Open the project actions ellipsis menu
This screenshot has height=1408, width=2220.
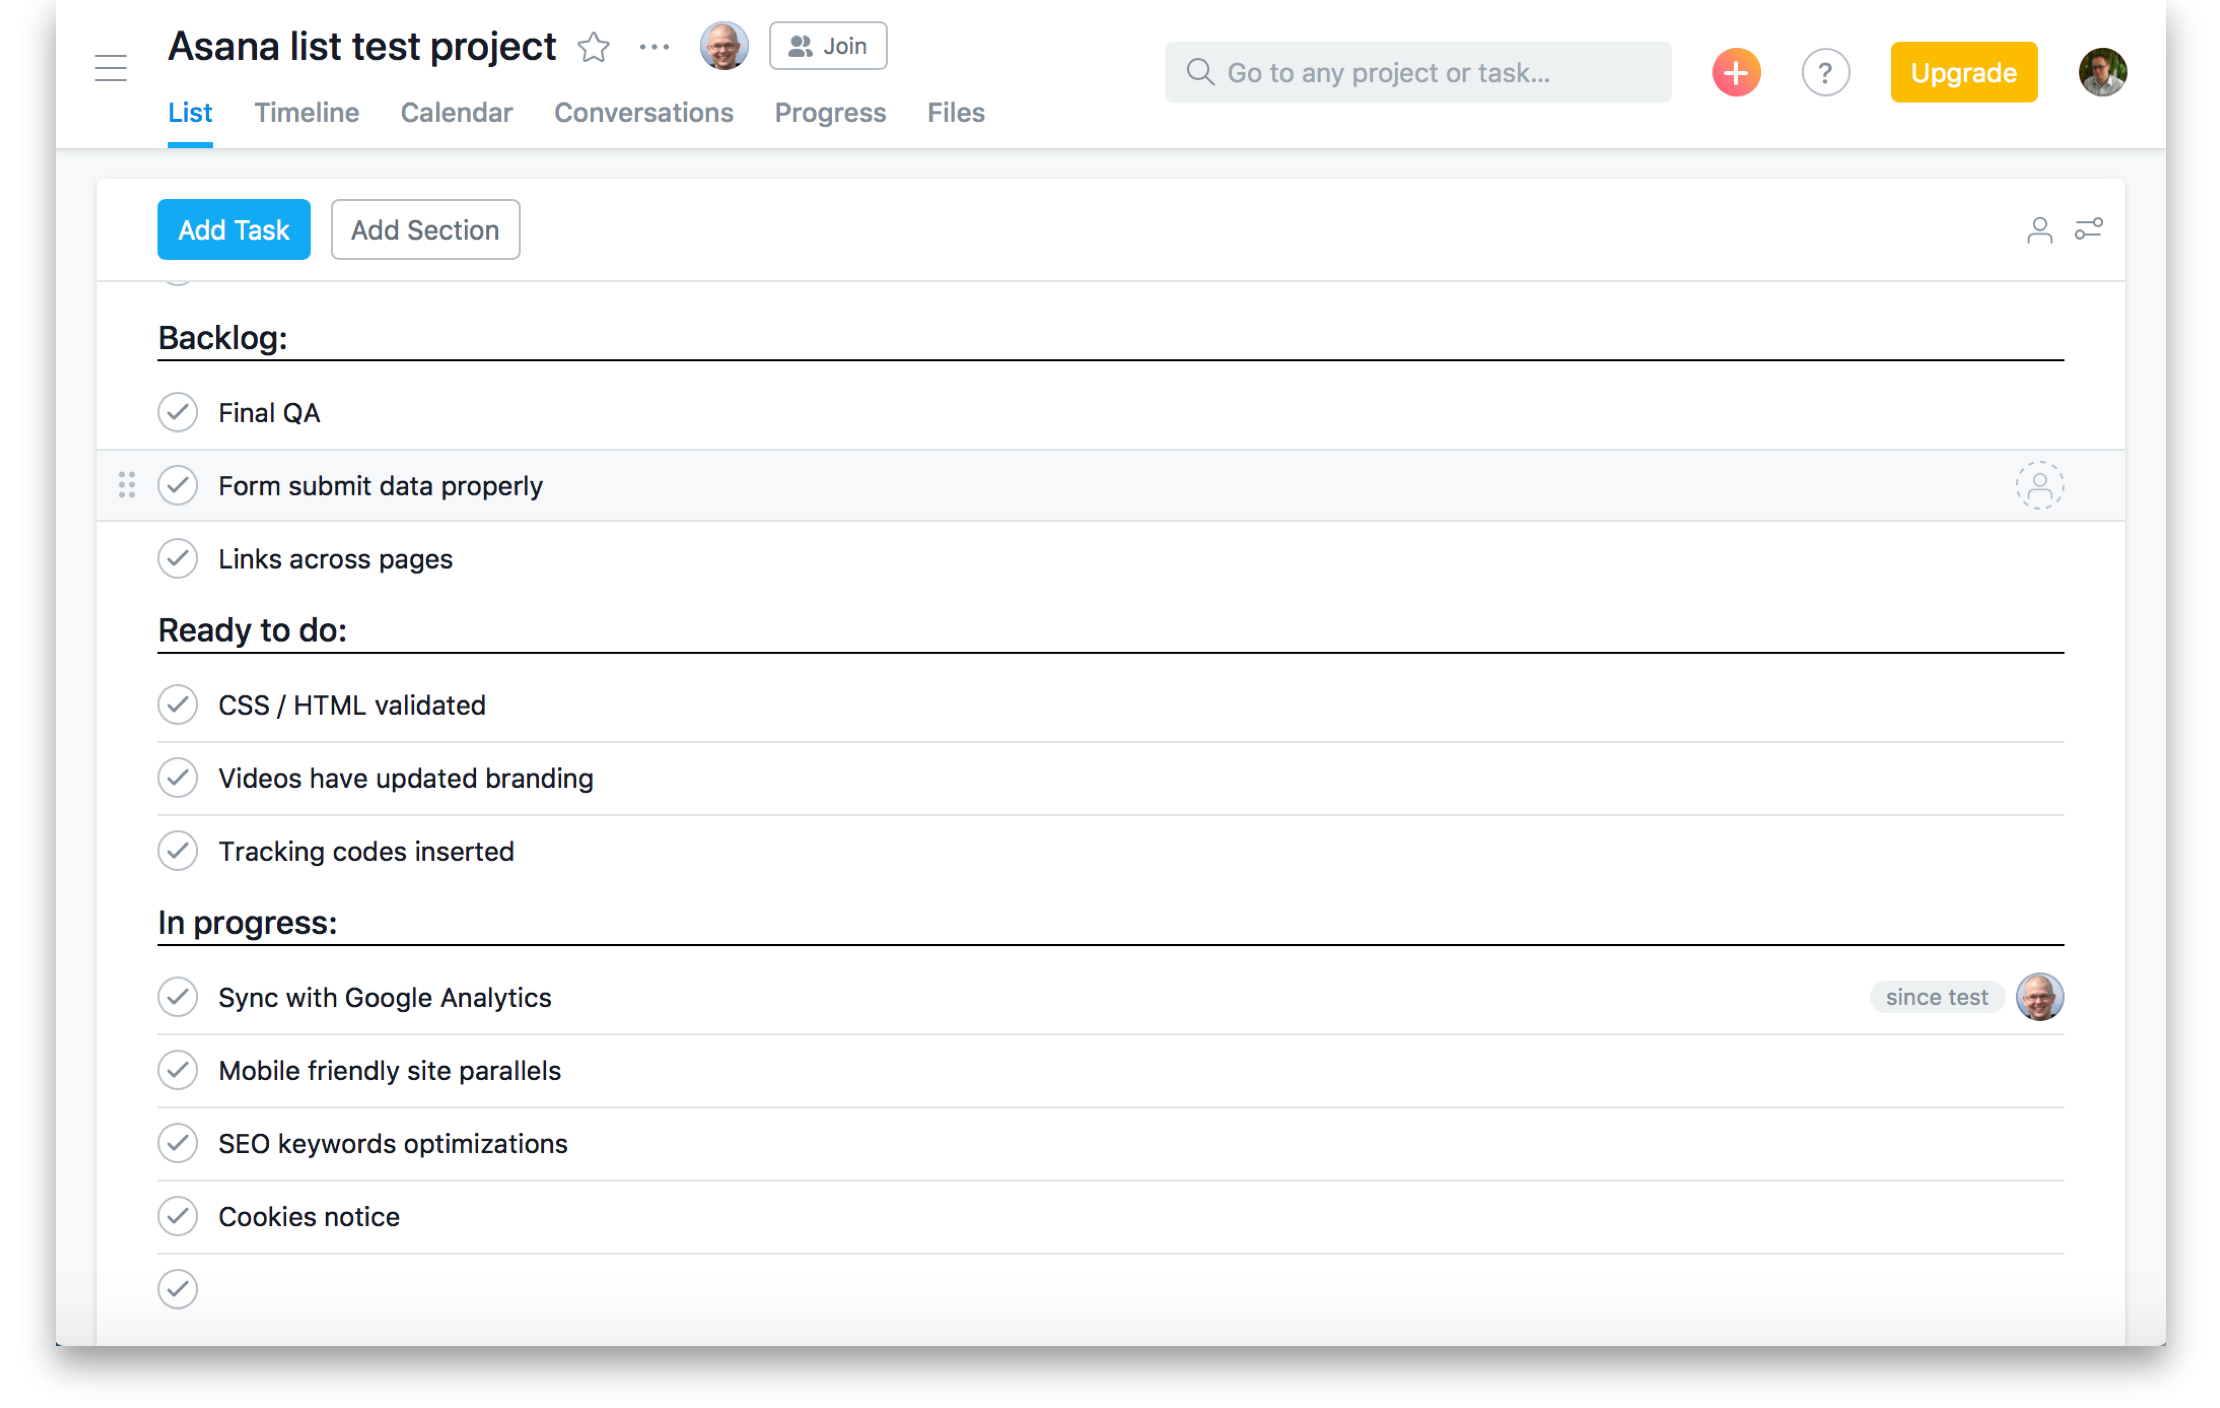click(654, 47)
